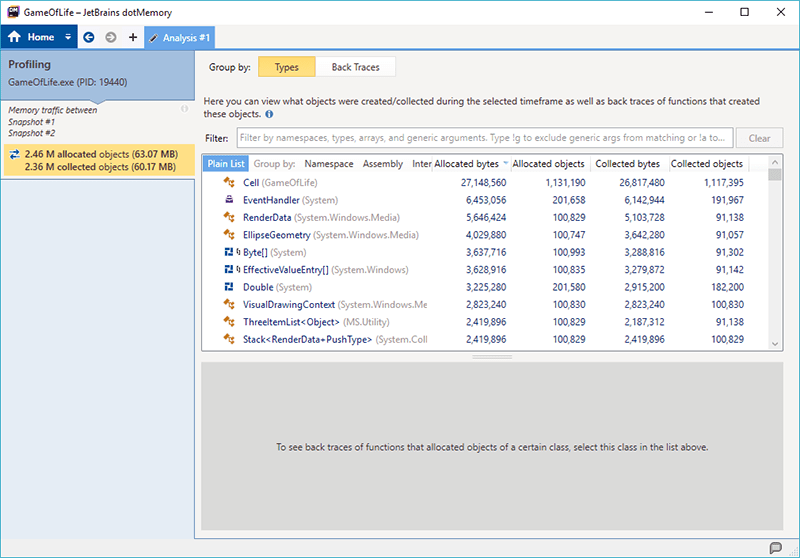This screenshot has height=558, width=800.
Task: Open the feedback speech bubble icon
Action: click(x=776, y=547)
